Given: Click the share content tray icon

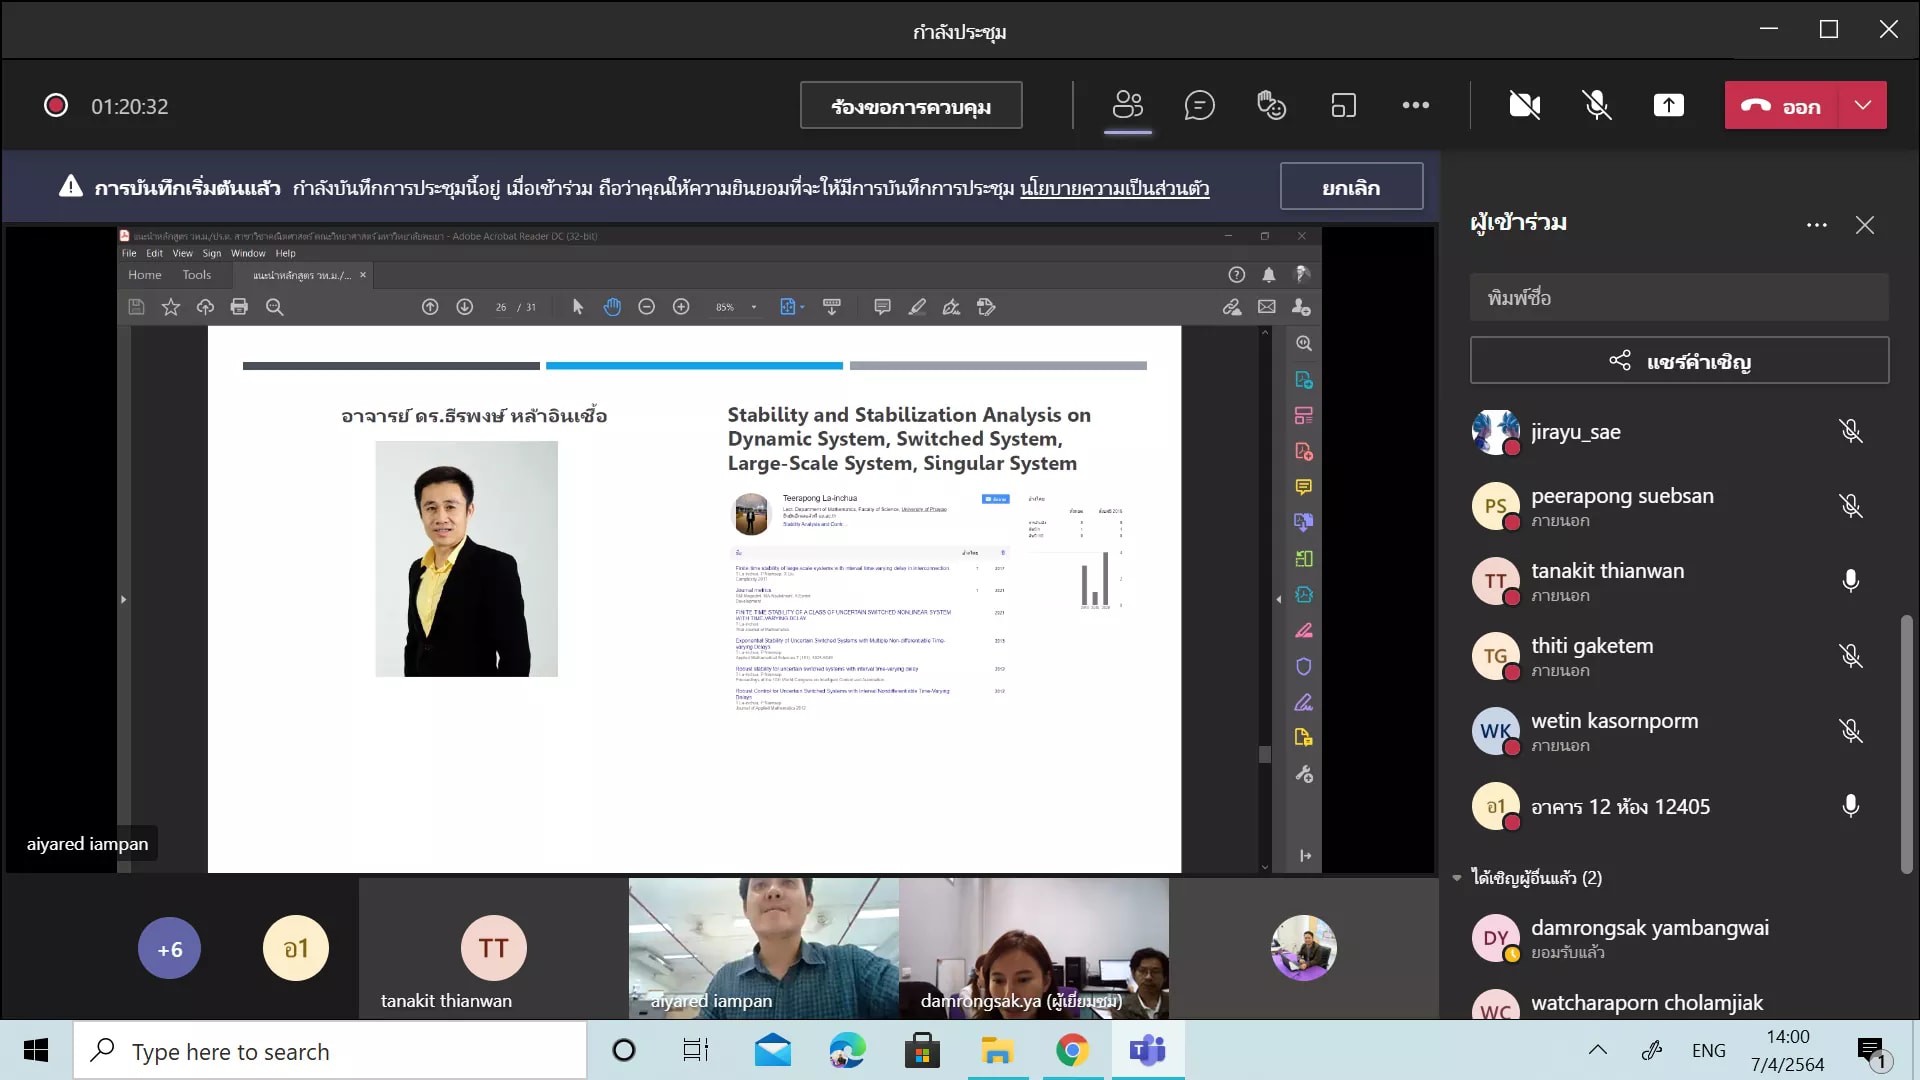Looking at the screenshot, I should pos(1668,105).
